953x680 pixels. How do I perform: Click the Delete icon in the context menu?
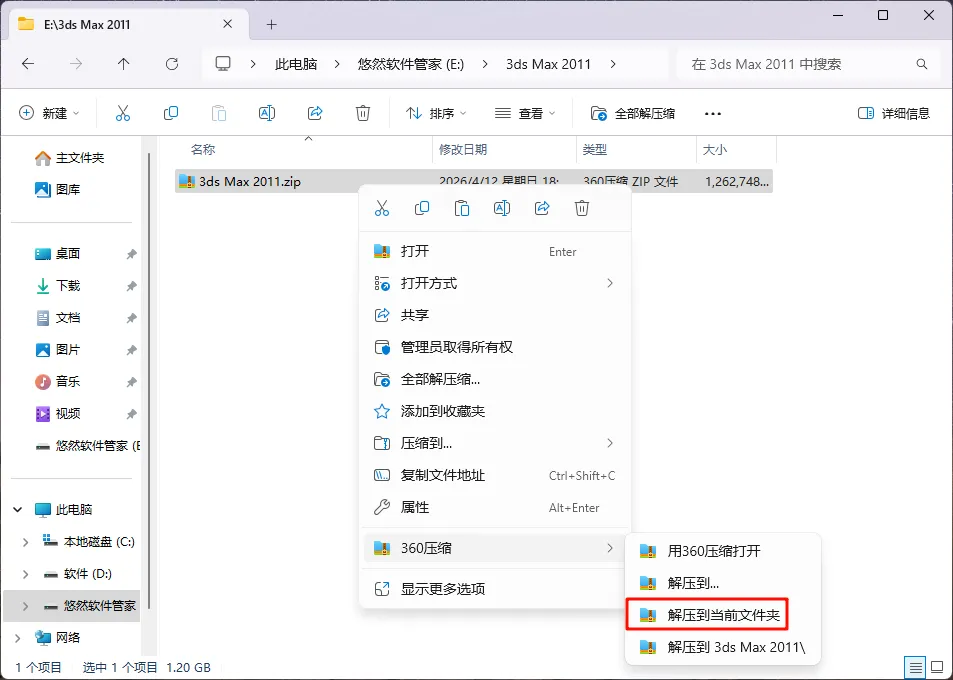[582, 208]
